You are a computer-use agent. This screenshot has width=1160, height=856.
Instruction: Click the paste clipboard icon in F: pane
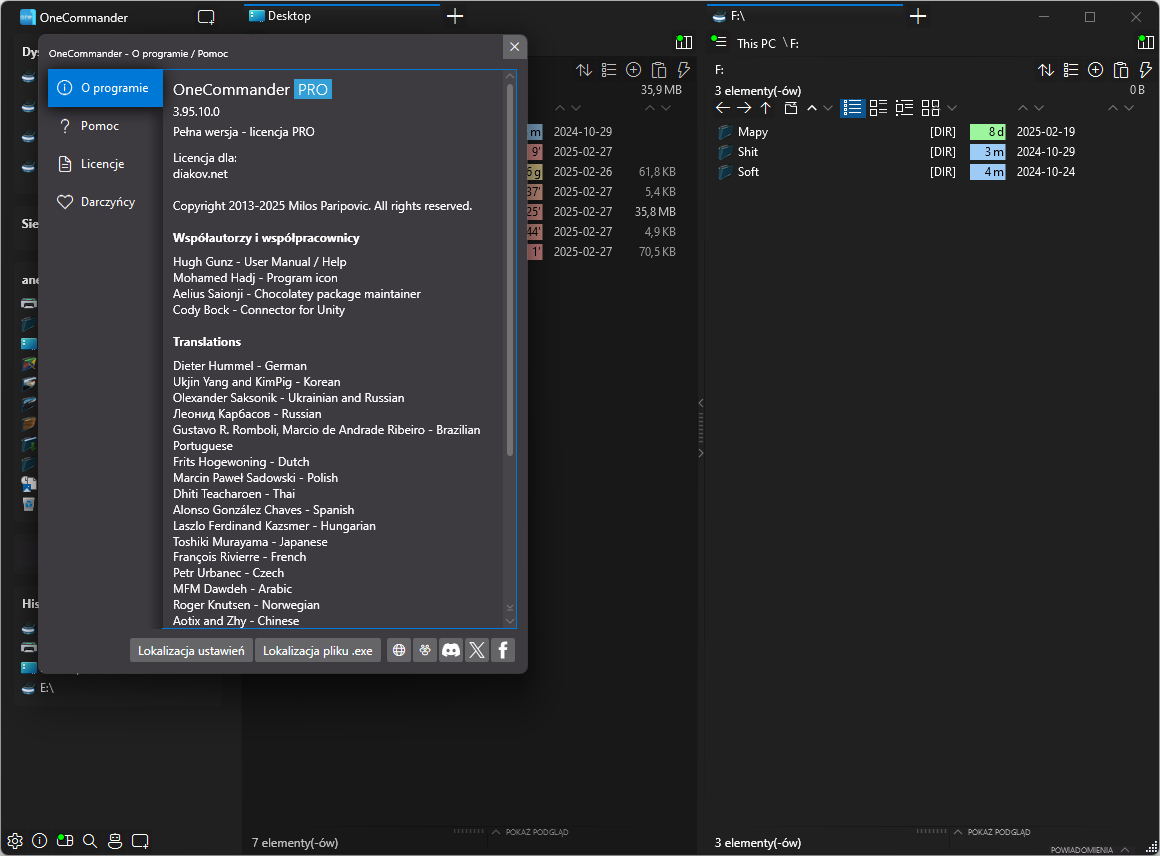click(1121, 70)
